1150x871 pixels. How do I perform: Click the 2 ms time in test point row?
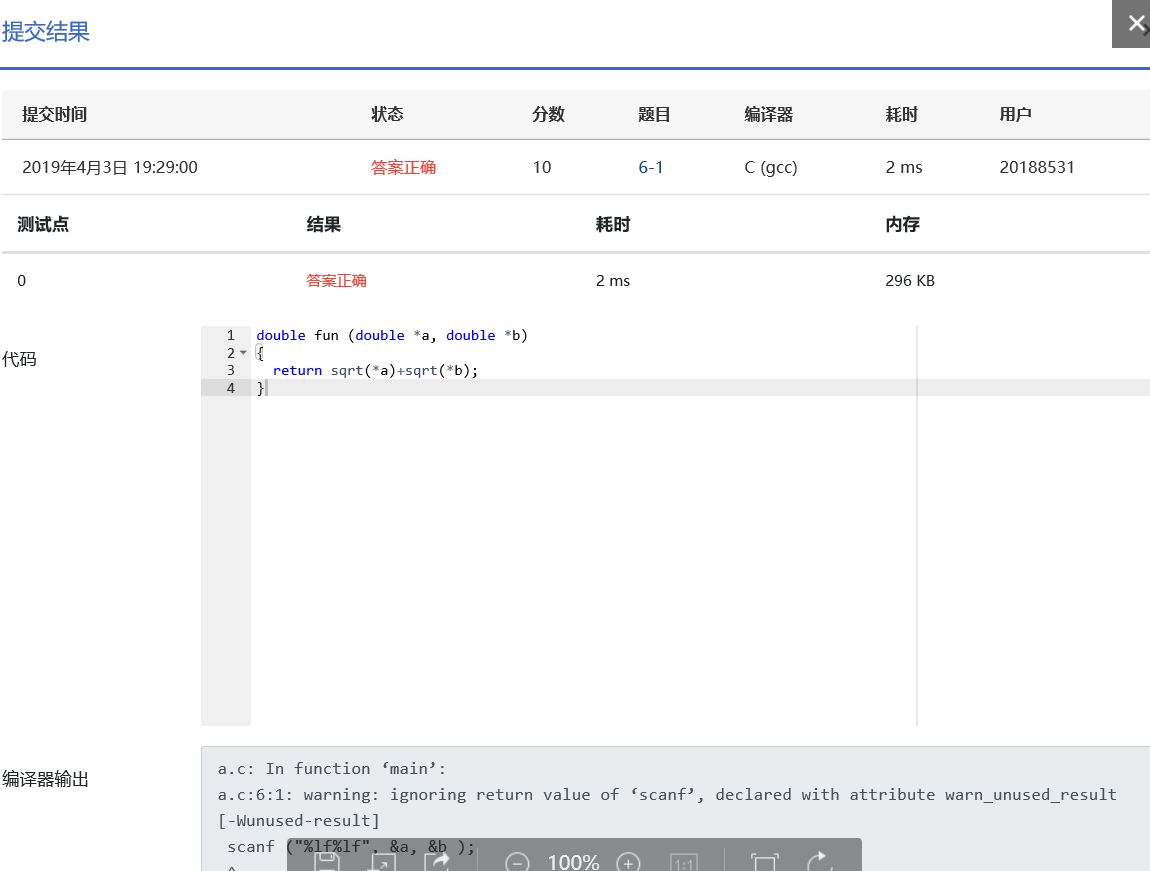click(x=612, y=281)
